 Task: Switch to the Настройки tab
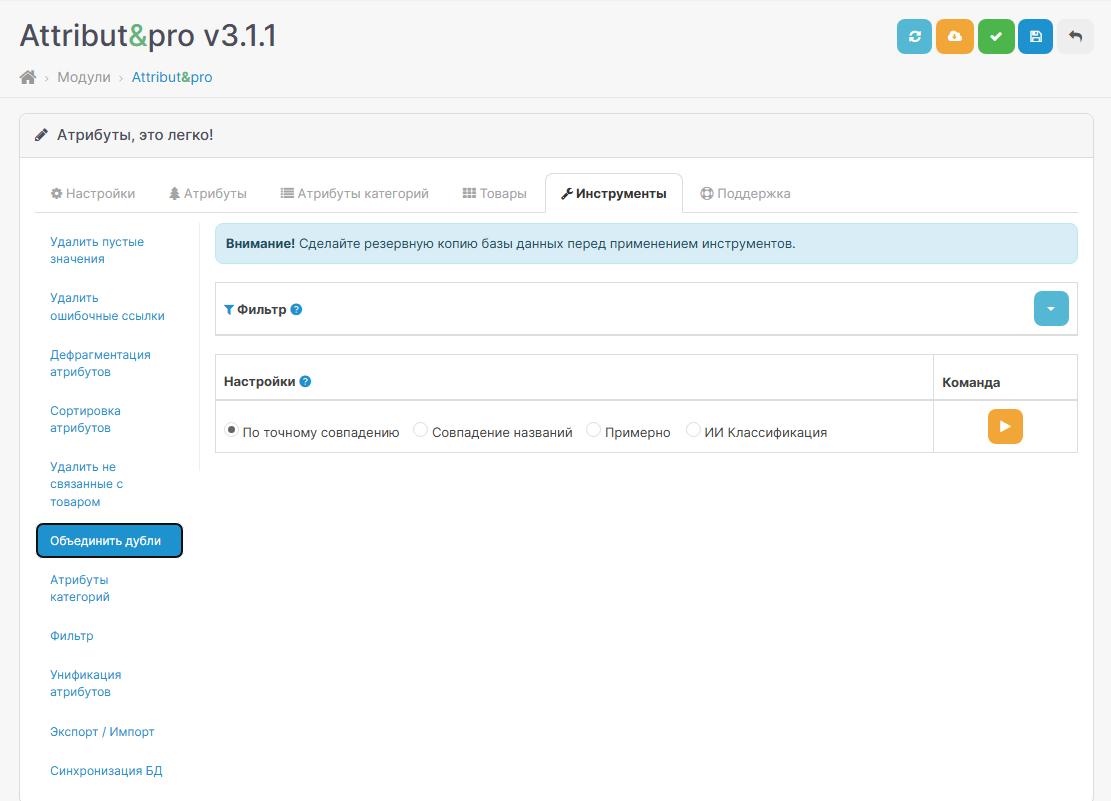pyautogui.click(x=92, y=194)
